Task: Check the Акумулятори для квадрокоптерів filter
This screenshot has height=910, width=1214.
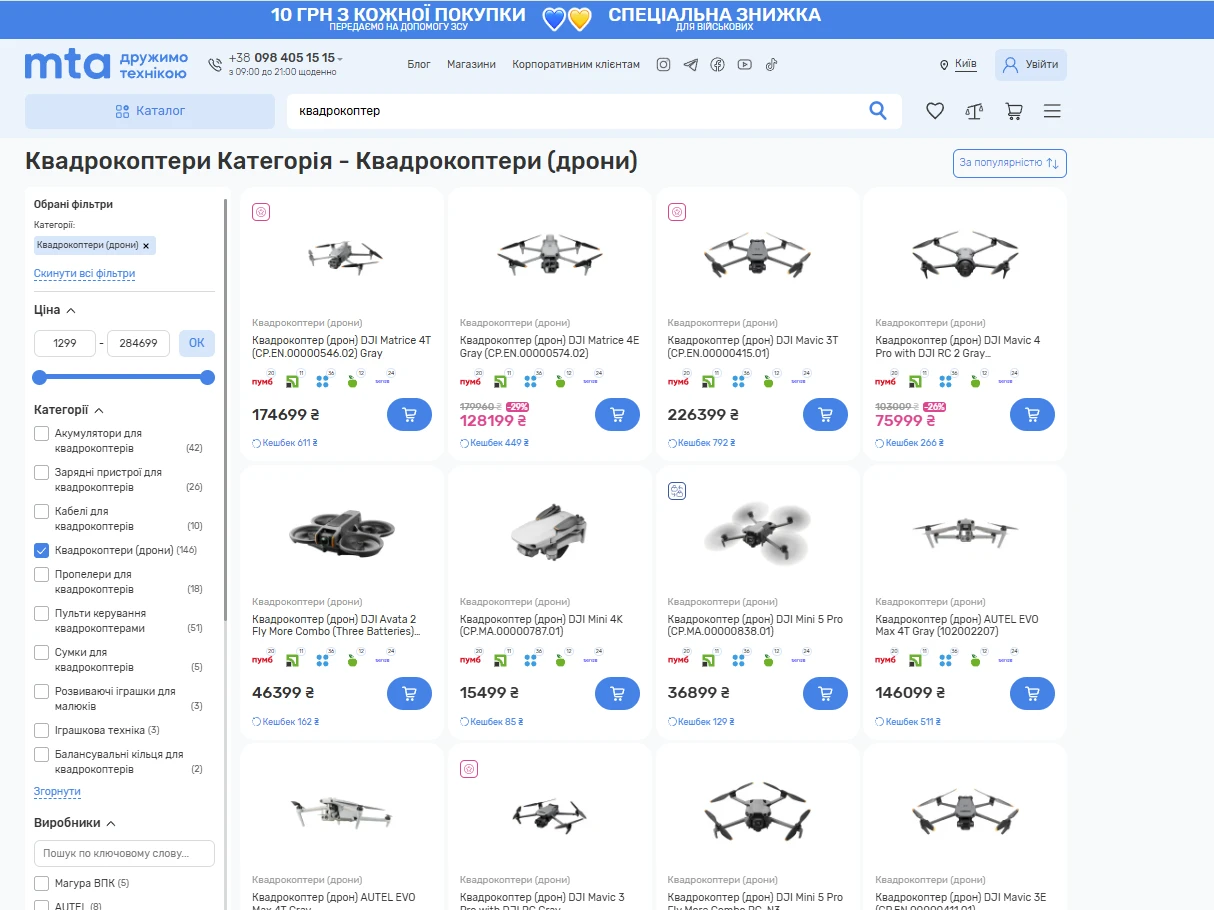Action: tap(42, 434)
